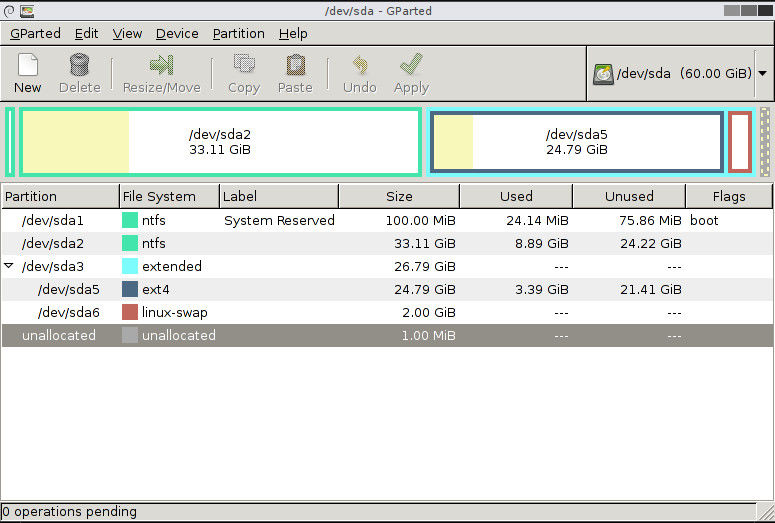The image size is (775, 523).
Task: Sort by the Used column header
Action: 516,196
